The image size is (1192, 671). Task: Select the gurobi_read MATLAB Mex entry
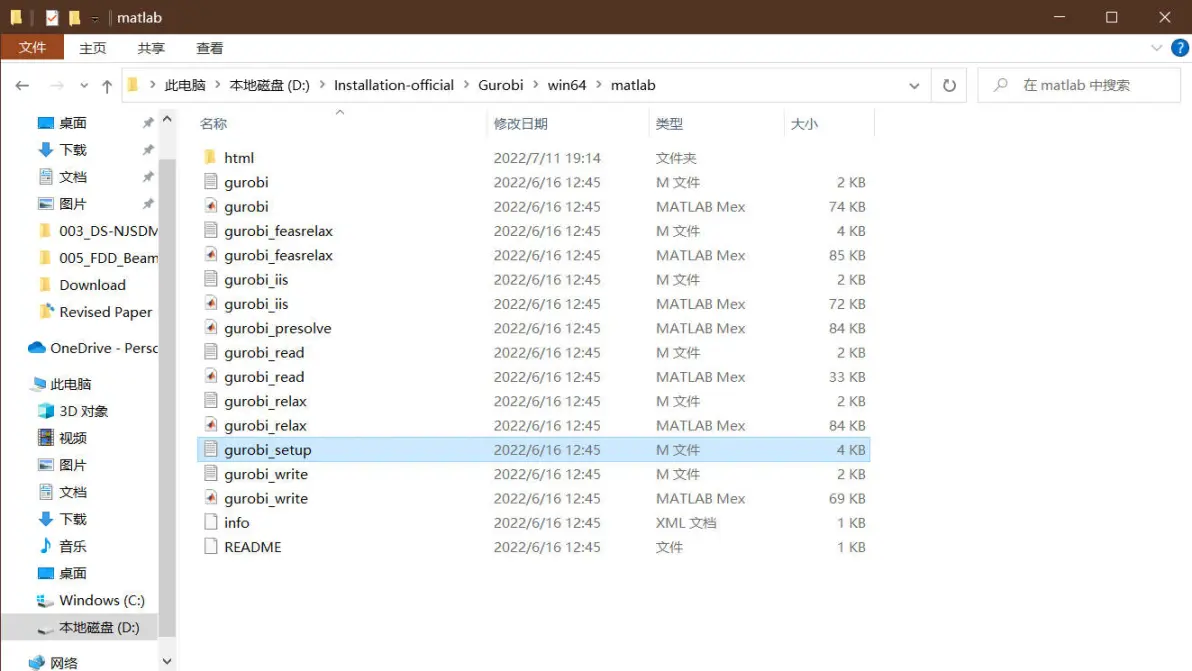point(533,376)
